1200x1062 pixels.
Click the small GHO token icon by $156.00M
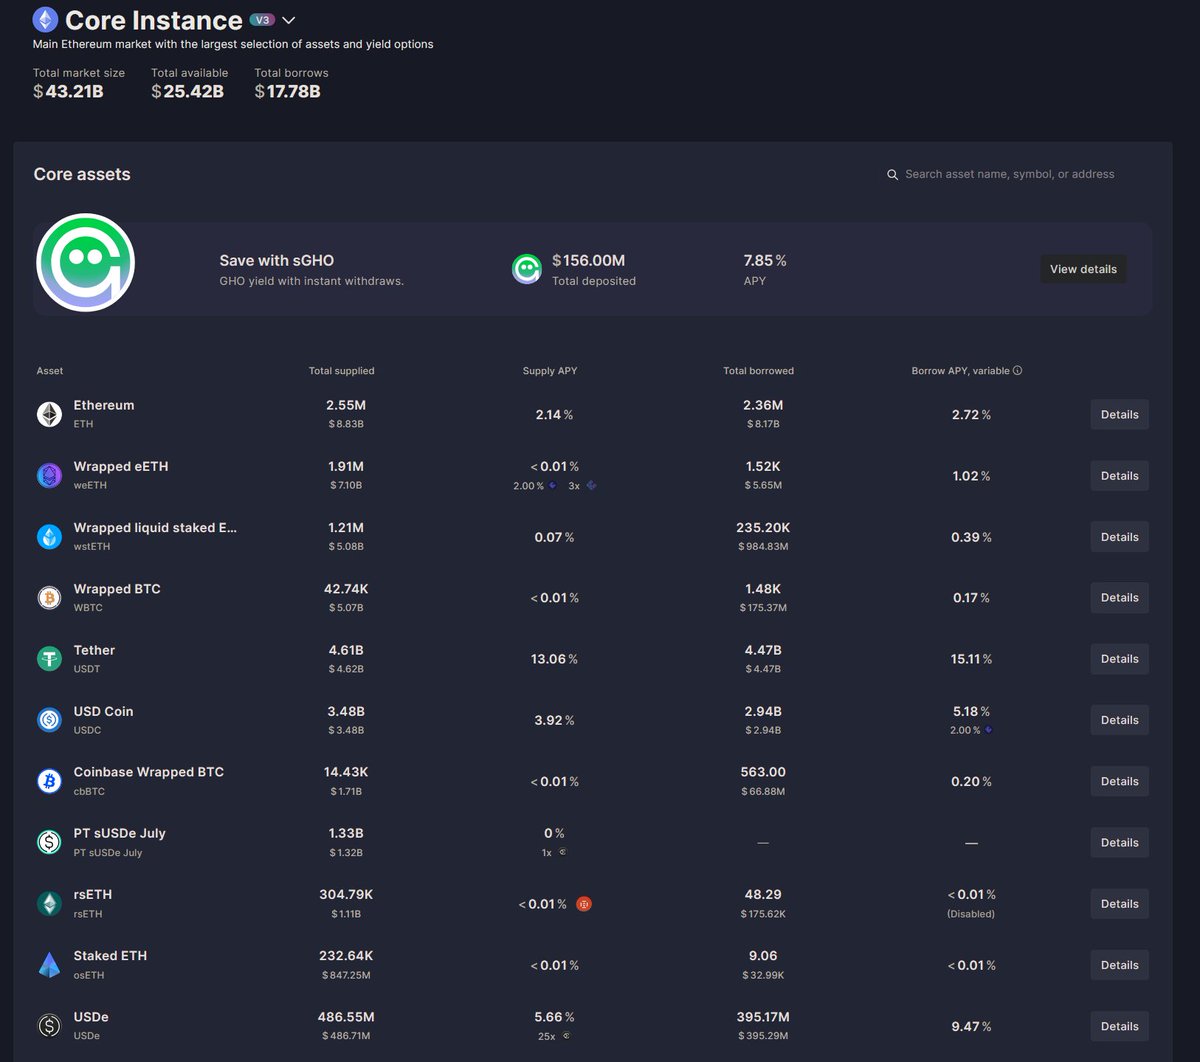tap(527, 268)
